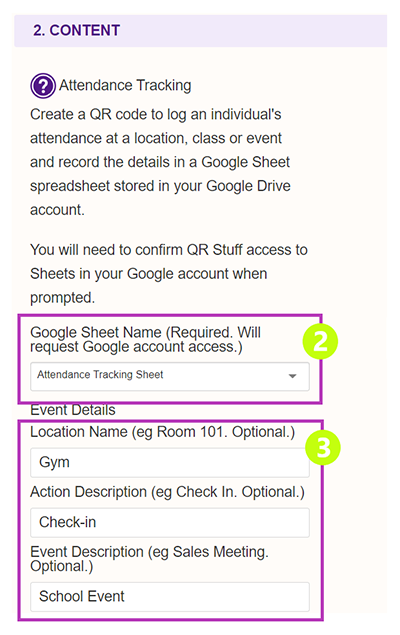This screenshot has width=400, height=635.
Task: Click the words 'QR Stuff access' in the notice
Action: pos(247,250)
